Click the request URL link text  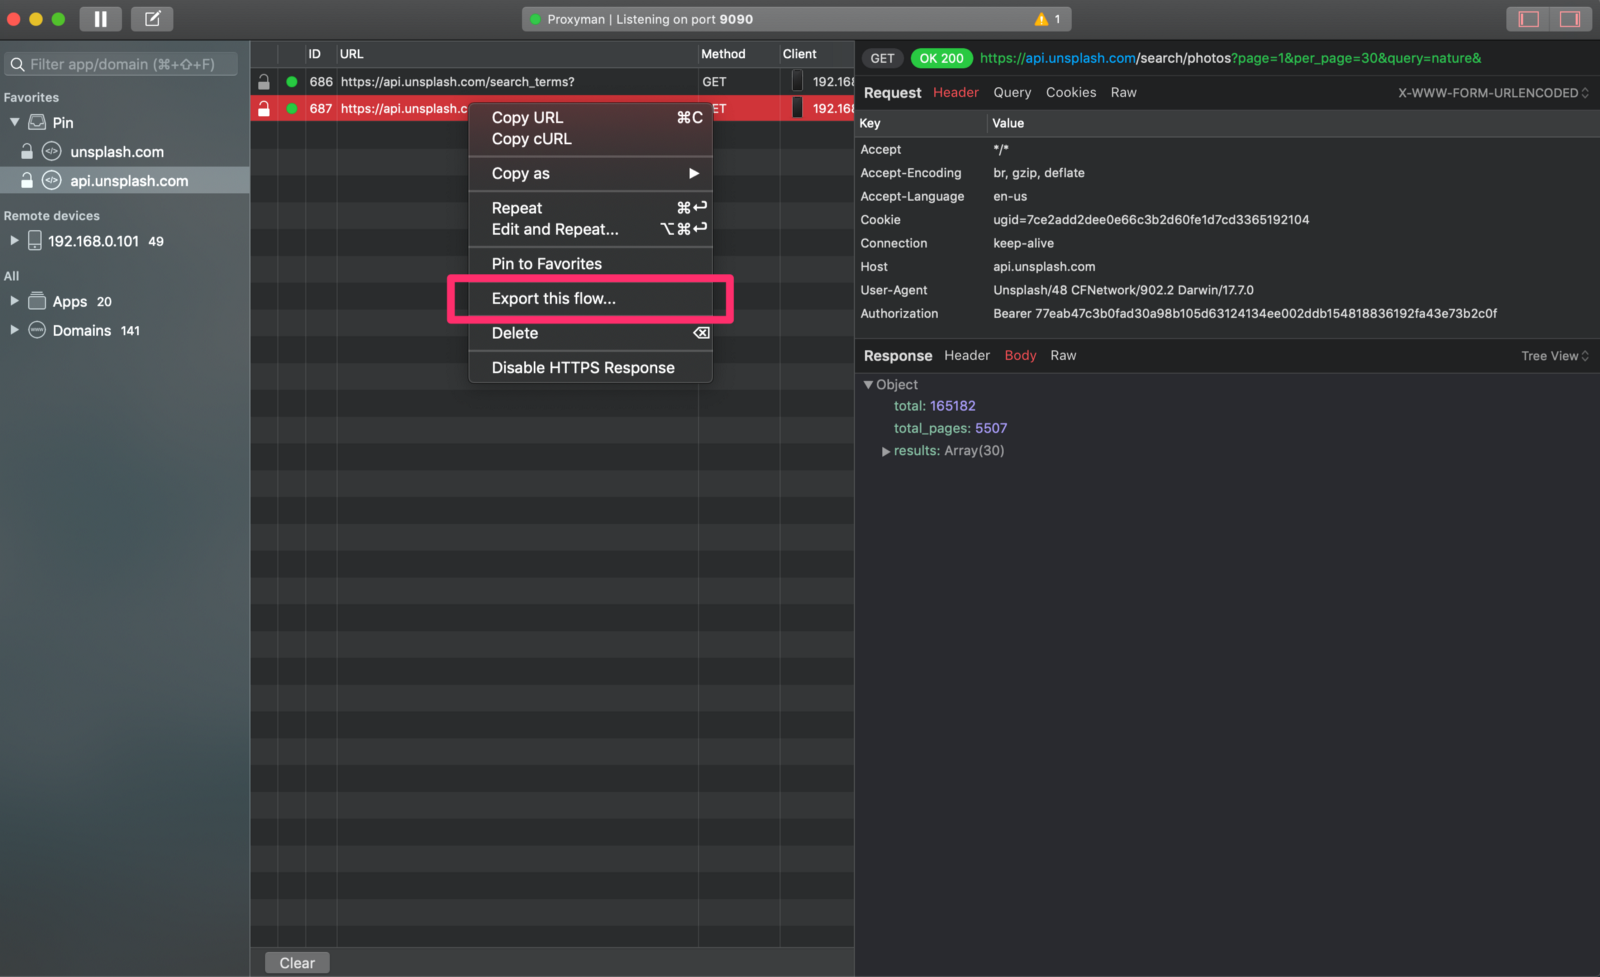[1230, 58]
